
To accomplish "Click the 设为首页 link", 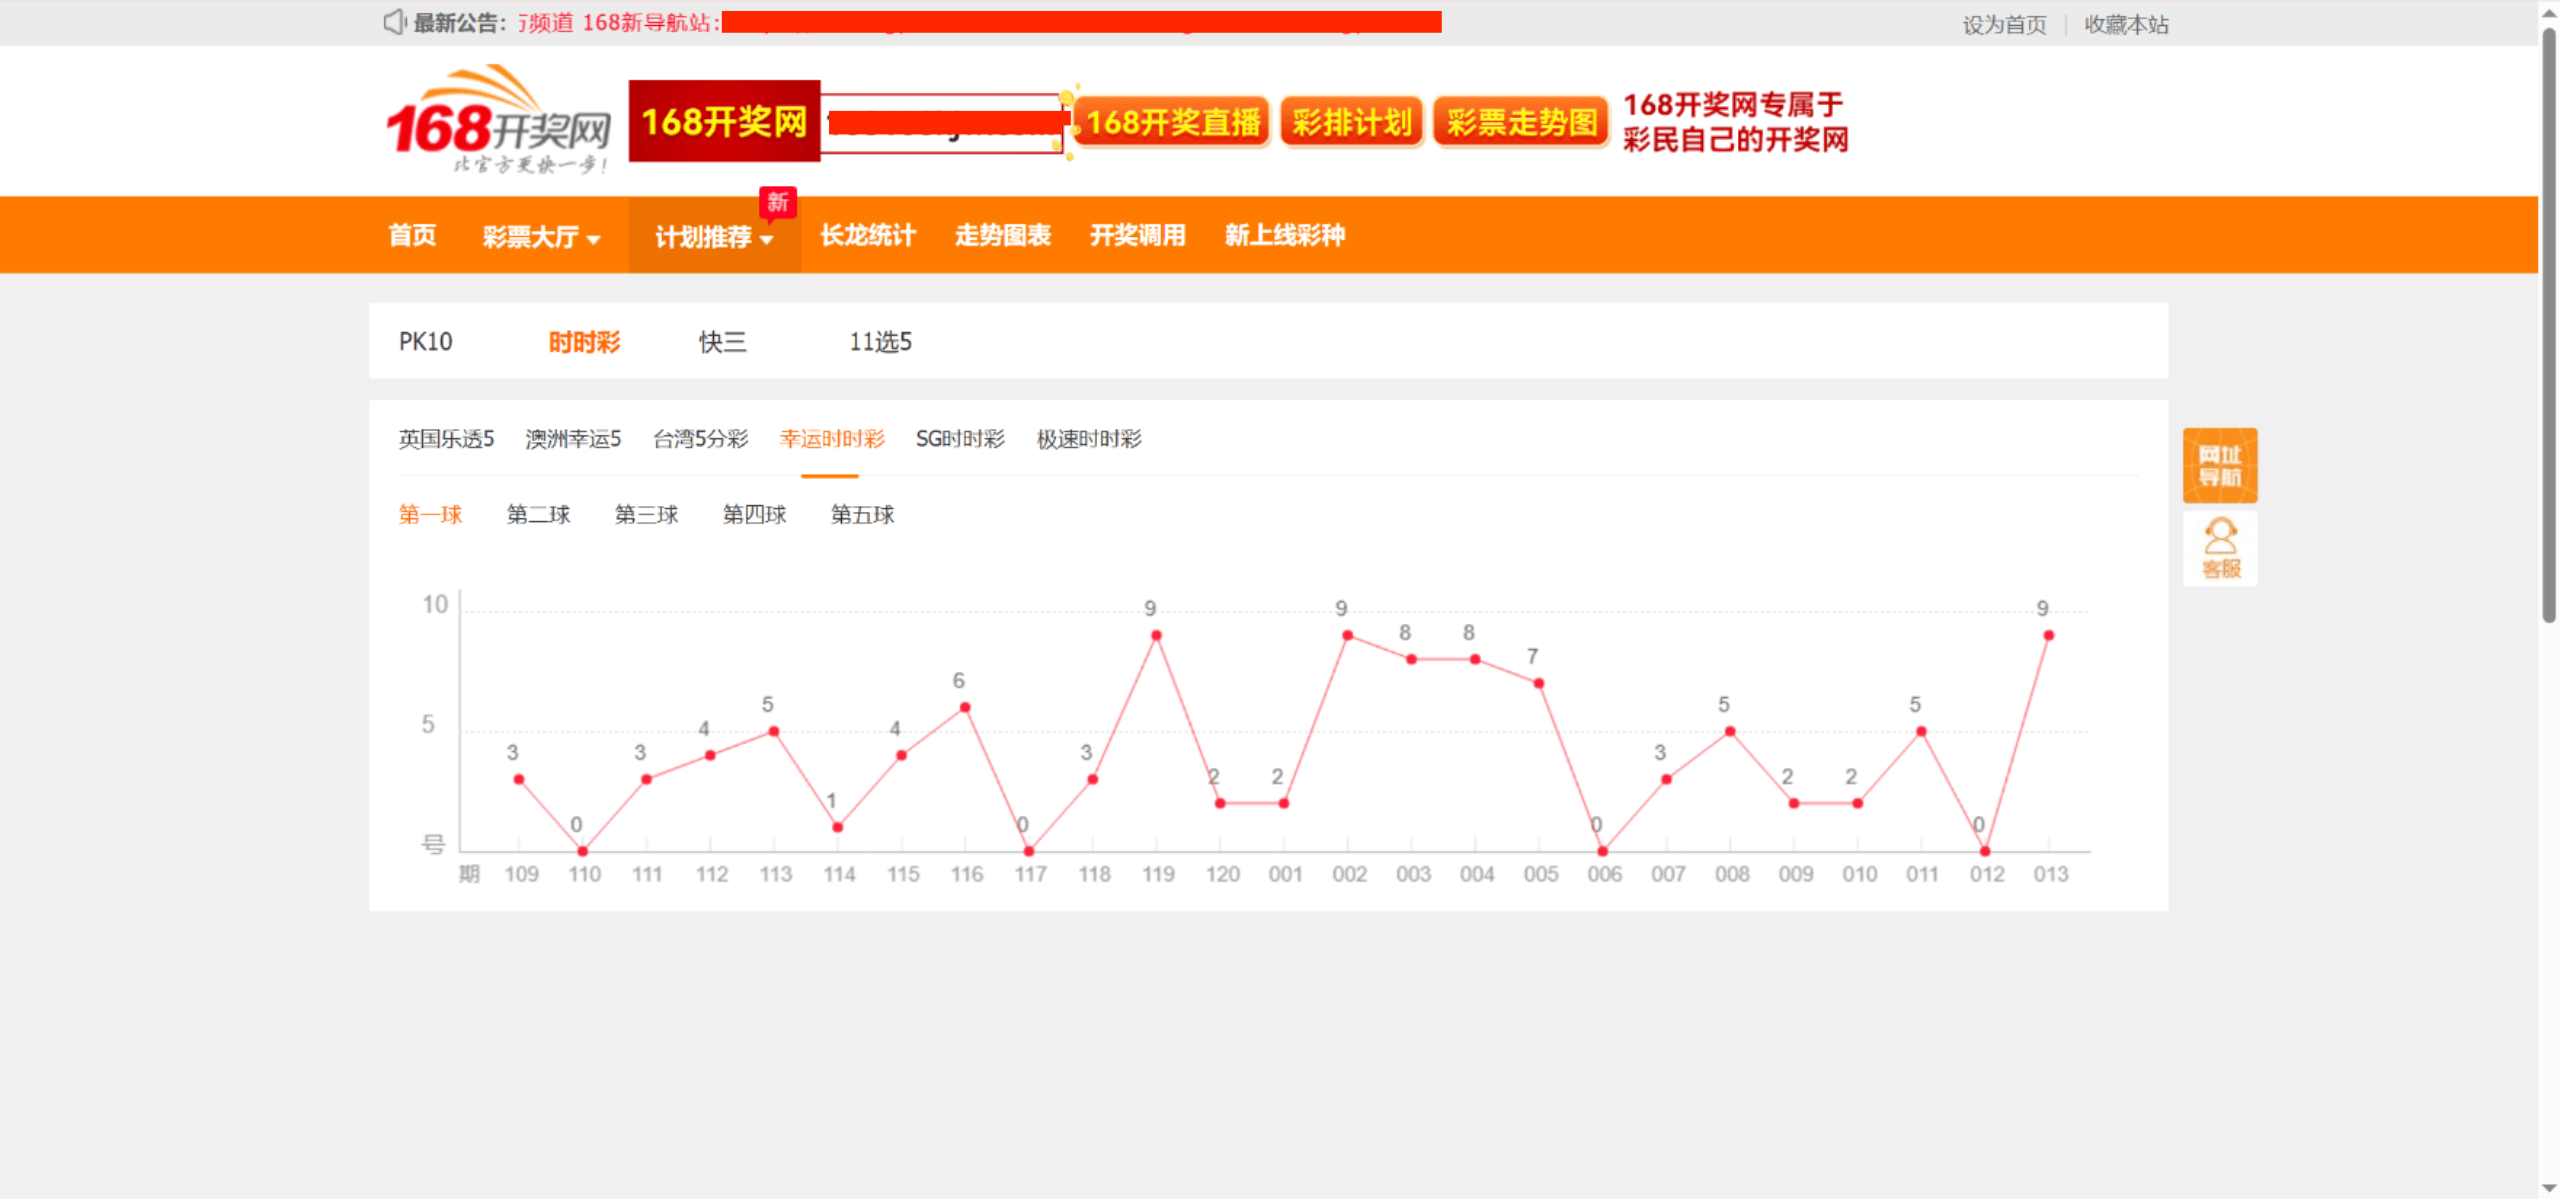I will click(2003, 25).
